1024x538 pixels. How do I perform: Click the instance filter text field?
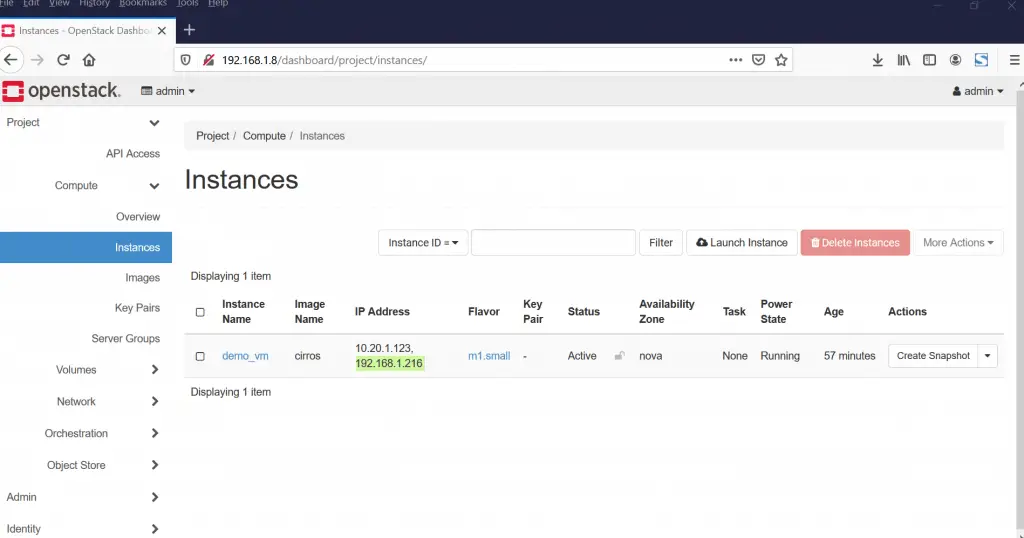pyautogui.click(x=553, y=243)
